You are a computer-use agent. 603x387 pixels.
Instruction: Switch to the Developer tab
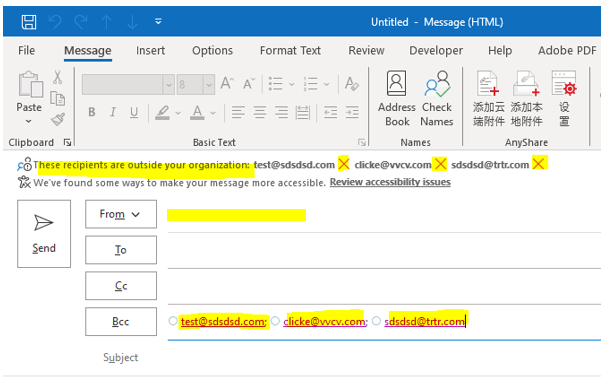(436, 50)
